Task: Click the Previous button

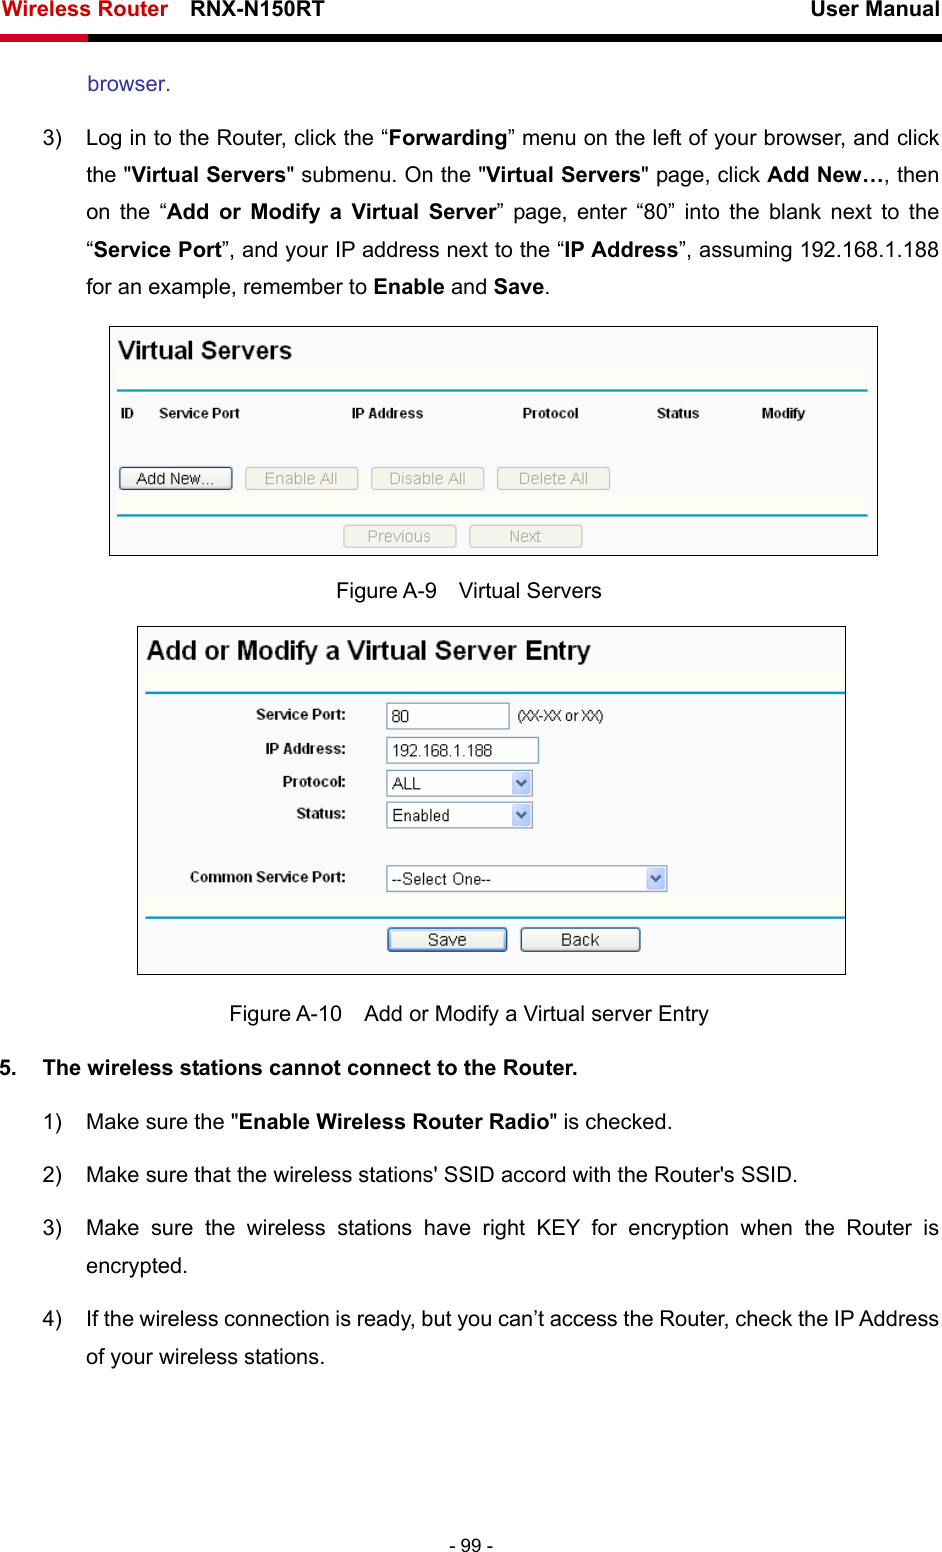Action: click(x=399, y=536)
